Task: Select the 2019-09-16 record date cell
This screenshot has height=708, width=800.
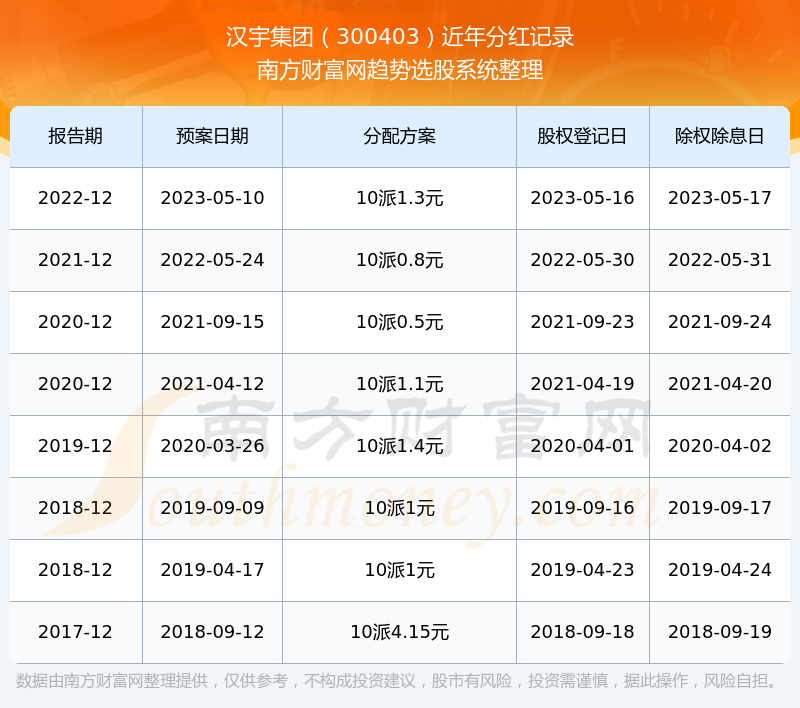Action: pyautogui.click(x=582, y=508)
